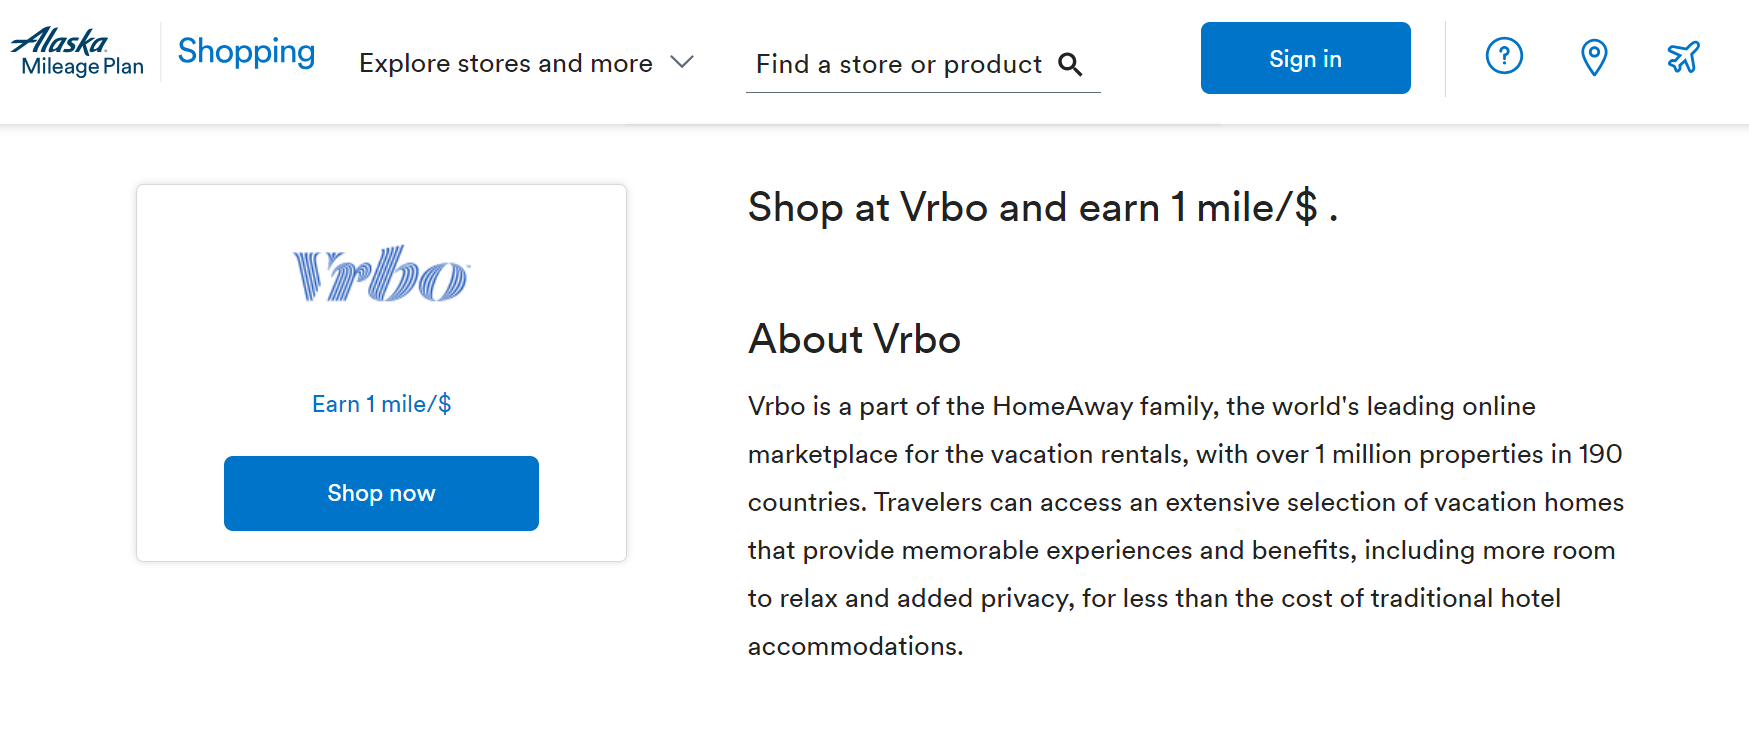Open the Explore stores and more menu

505,63
